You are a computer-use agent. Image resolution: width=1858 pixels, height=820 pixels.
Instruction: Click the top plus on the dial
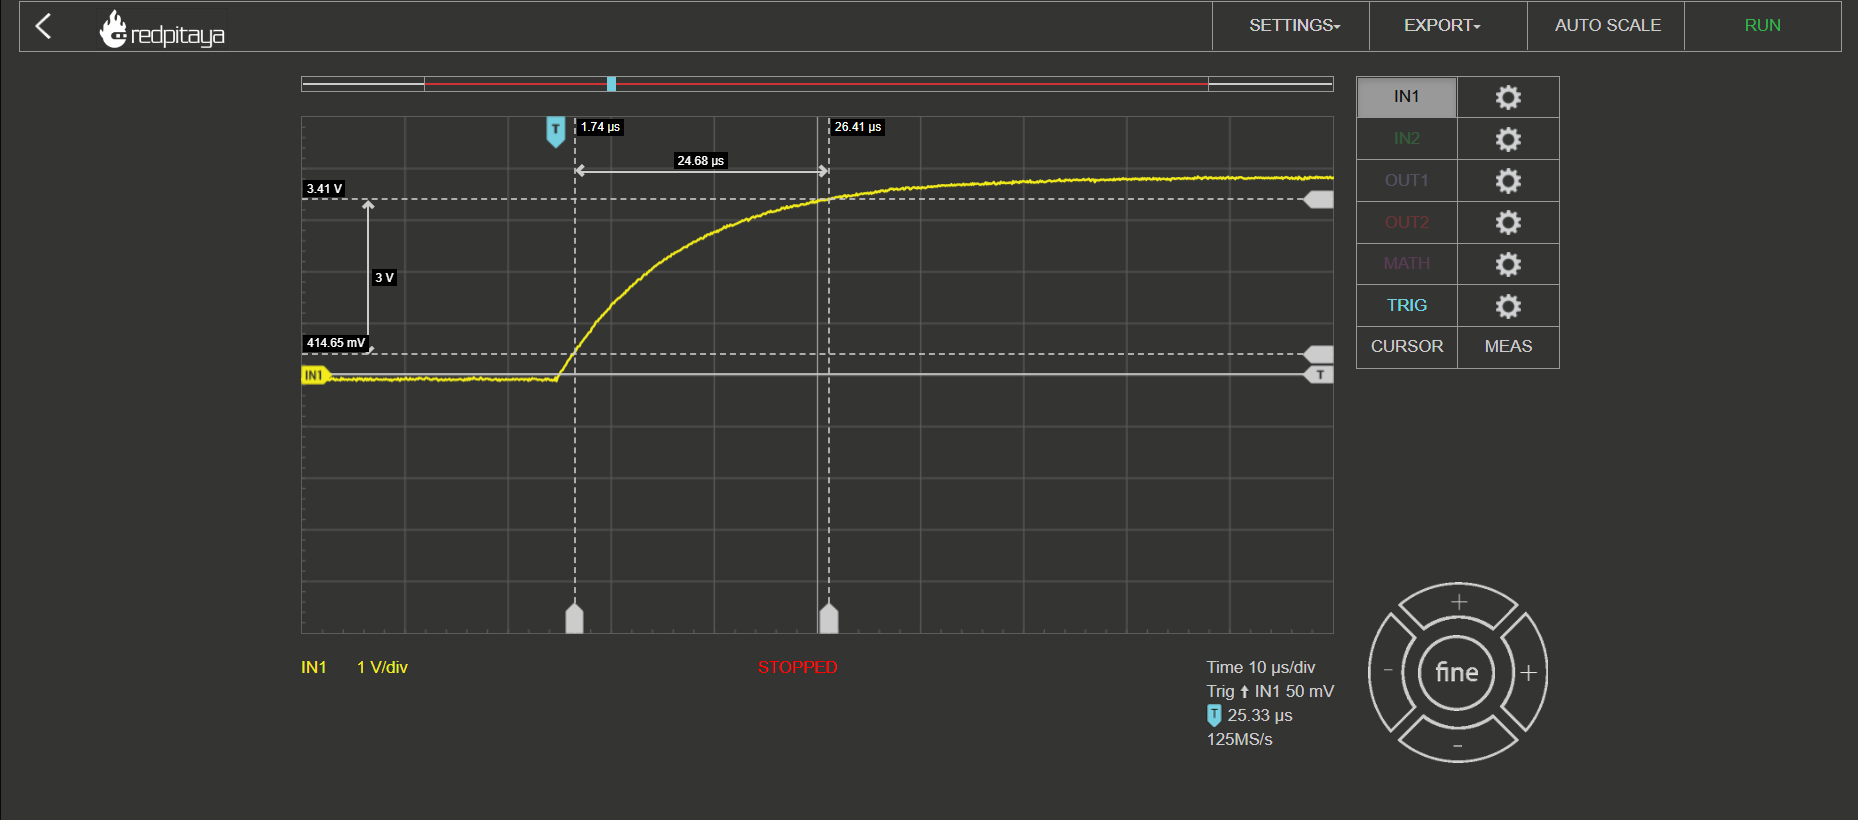(x=1459, y=602)
